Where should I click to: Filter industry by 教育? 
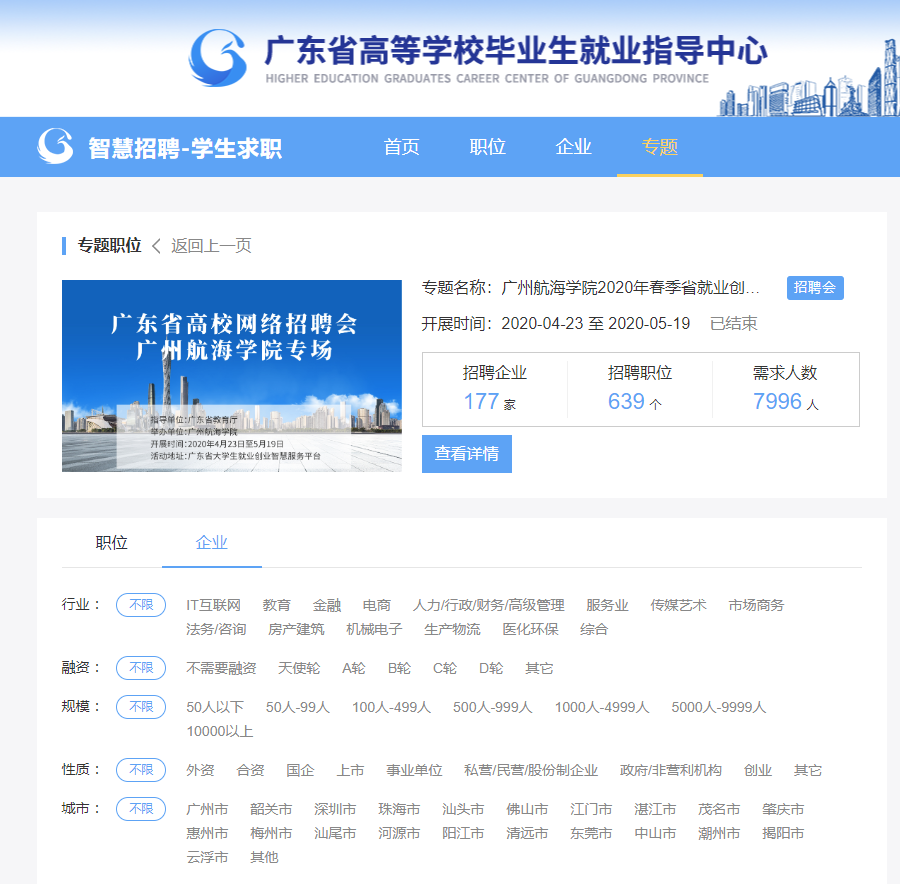pos(277,606)
